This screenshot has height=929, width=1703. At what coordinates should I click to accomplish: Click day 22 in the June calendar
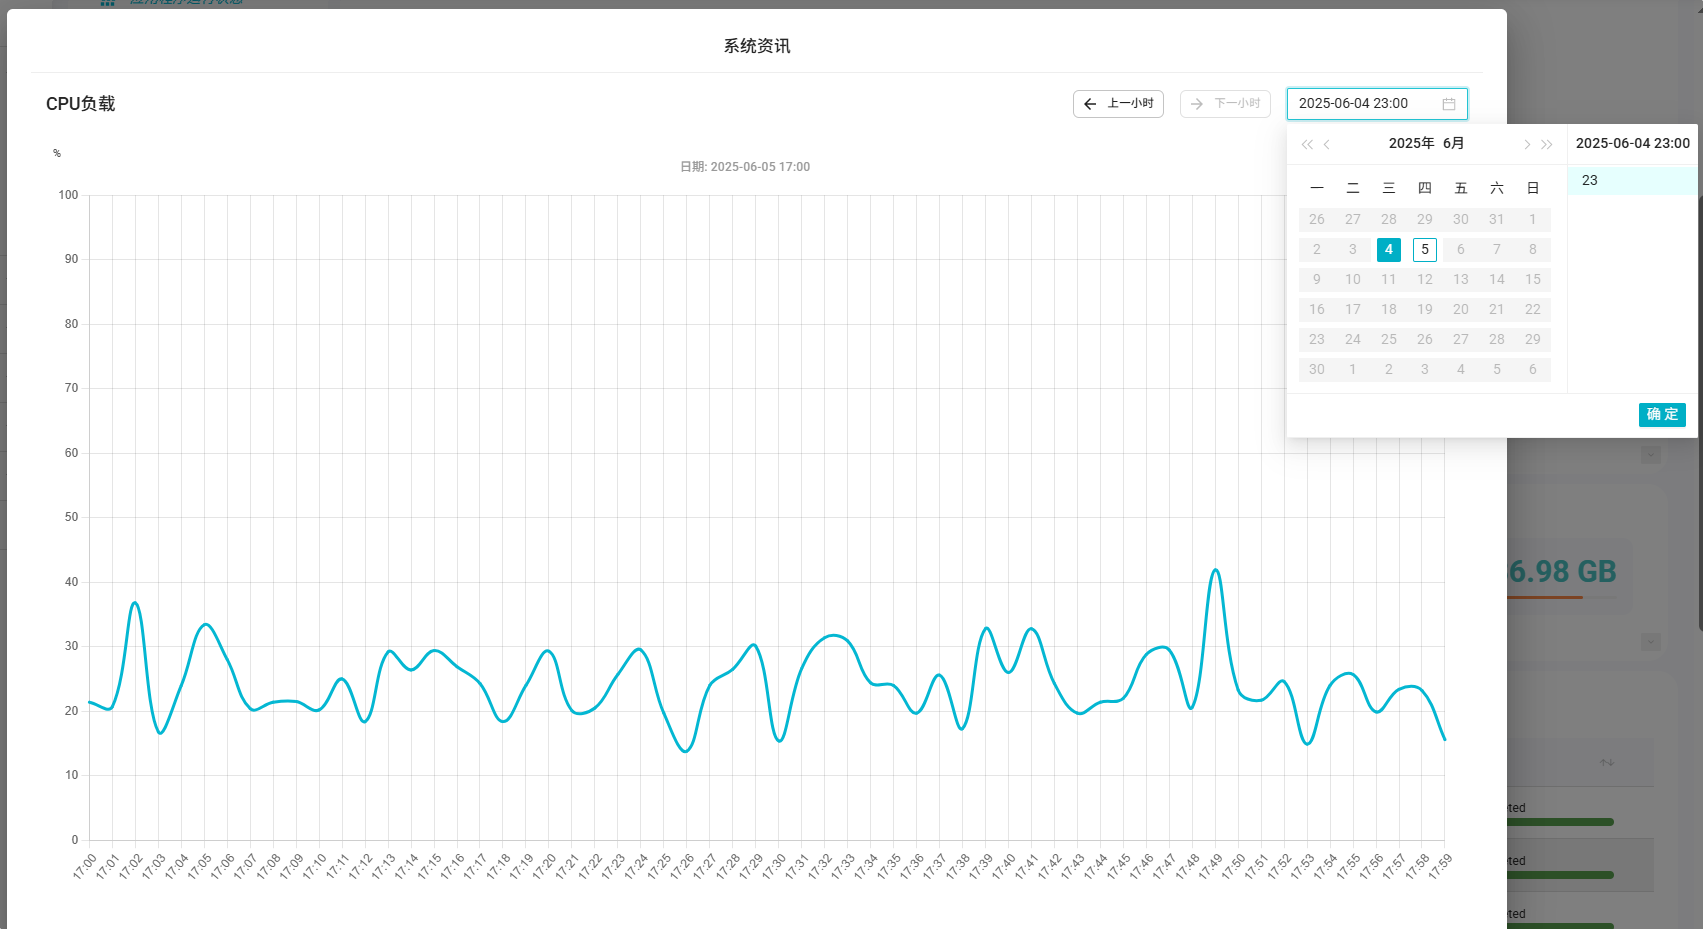pyautogui.click(x=1533, y=310)
